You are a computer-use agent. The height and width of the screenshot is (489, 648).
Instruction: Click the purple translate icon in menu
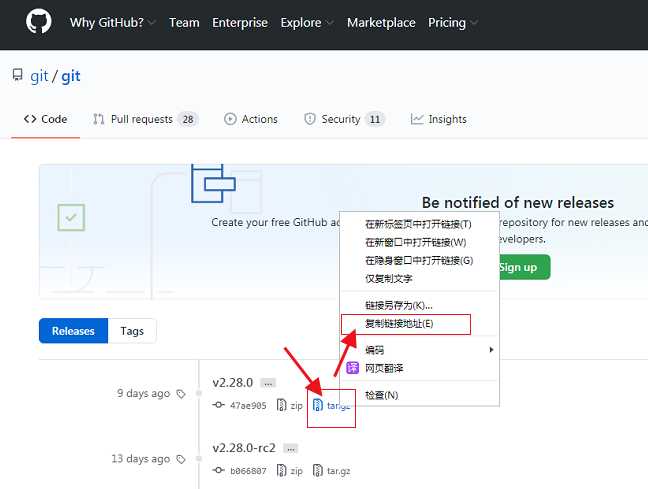pos(353,367)
